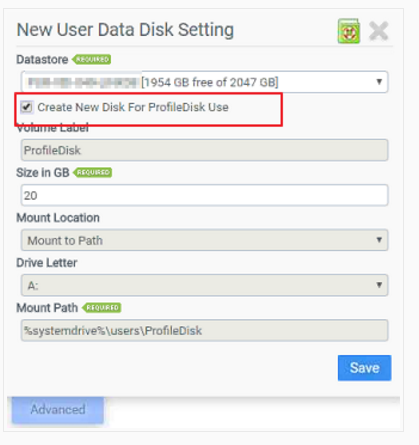
Task: Click the Mount Location field label
Action: (58, 218)
